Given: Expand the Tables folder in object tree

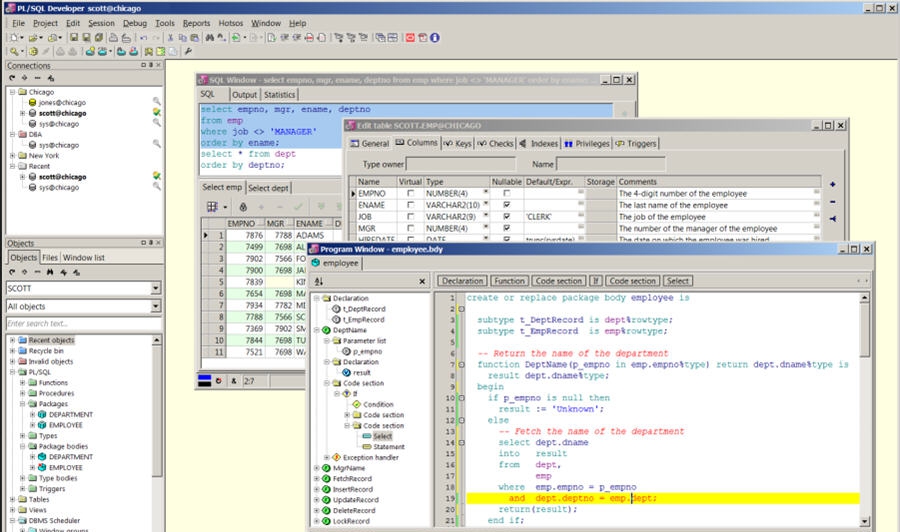Looking at the screenshot, I should tap(12, 499).
